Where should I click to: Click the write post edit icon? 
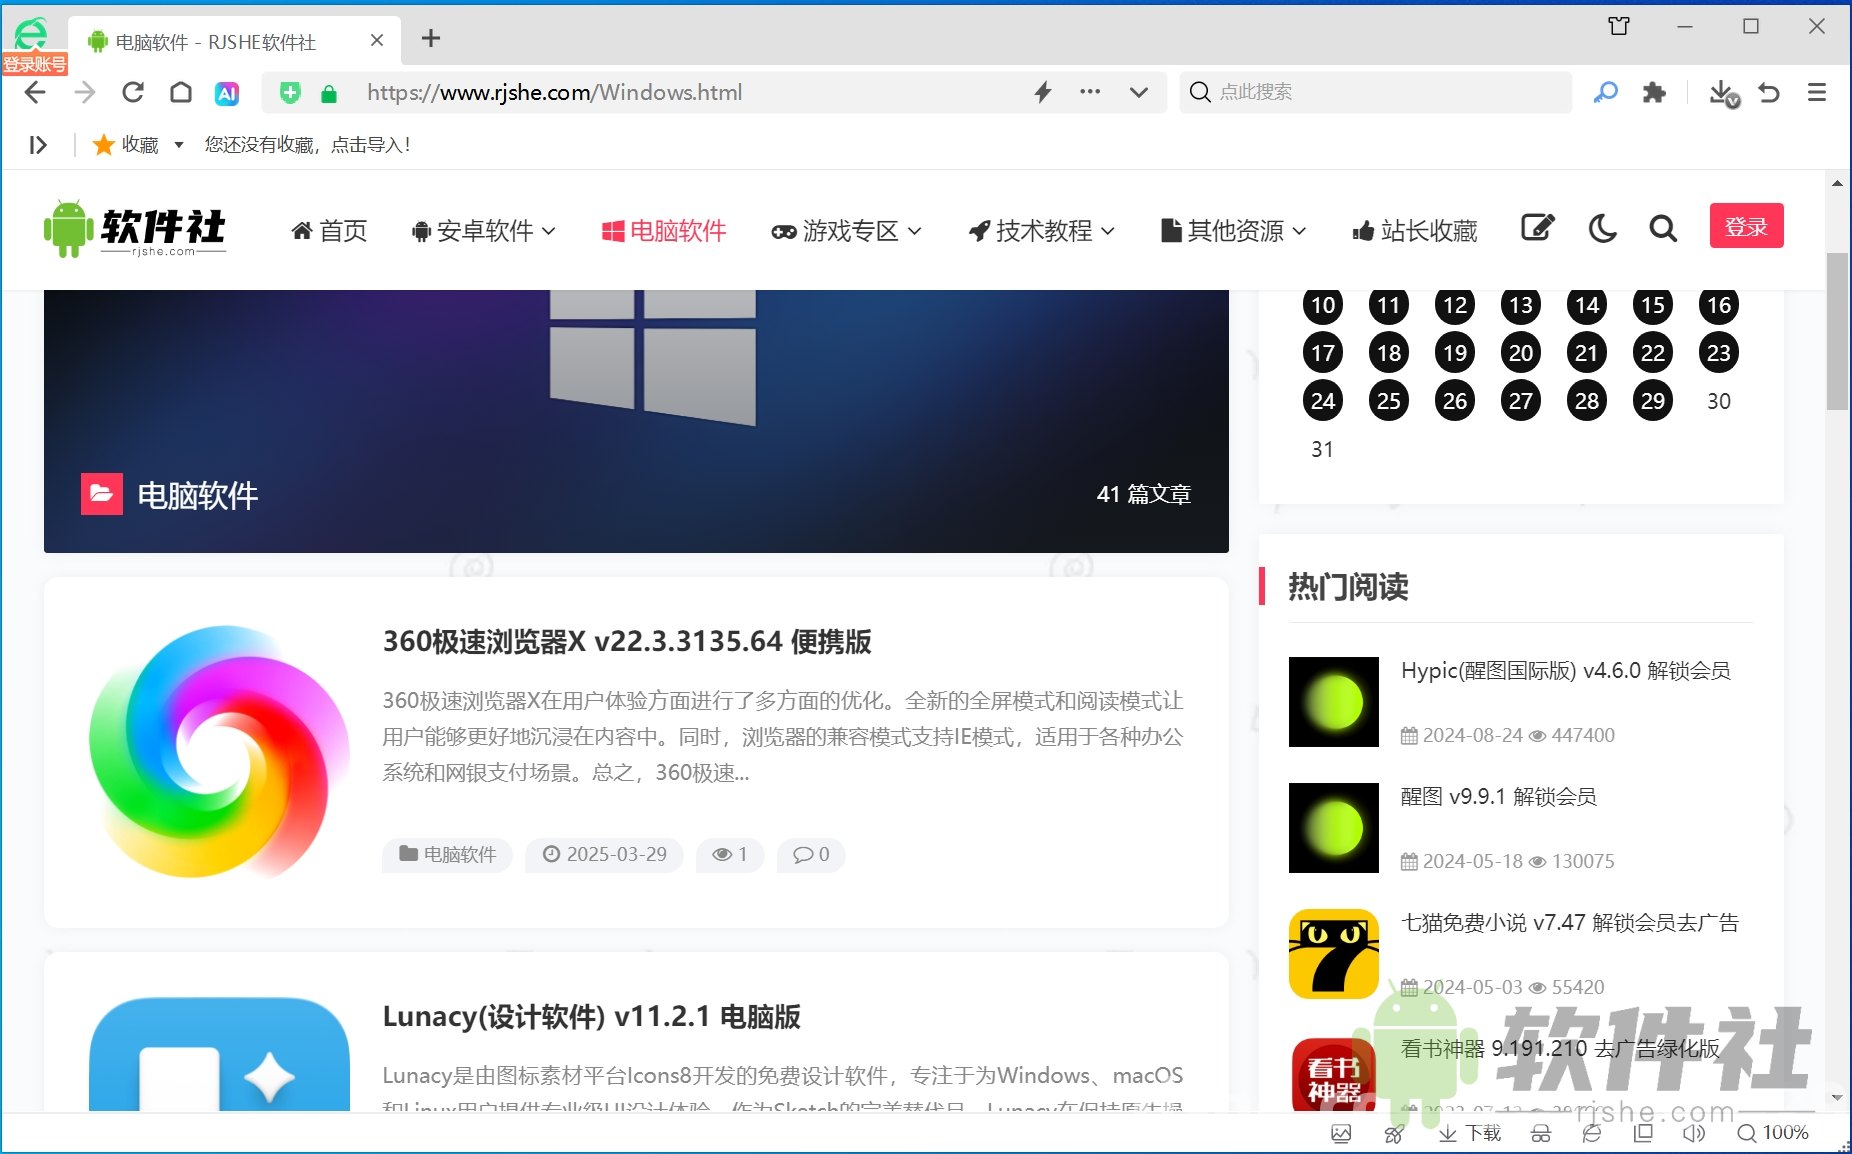tap(1537, 229)
